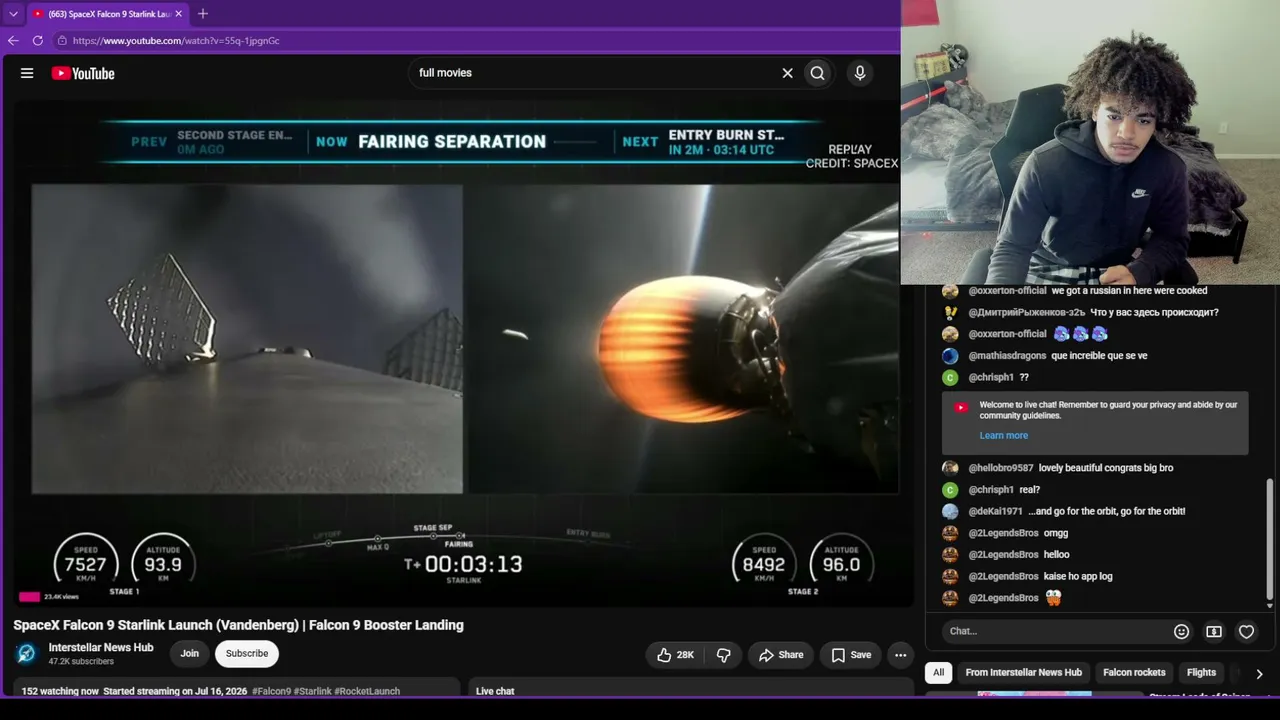Open the #RocketLaunch hashtag link

pos(367,691)
